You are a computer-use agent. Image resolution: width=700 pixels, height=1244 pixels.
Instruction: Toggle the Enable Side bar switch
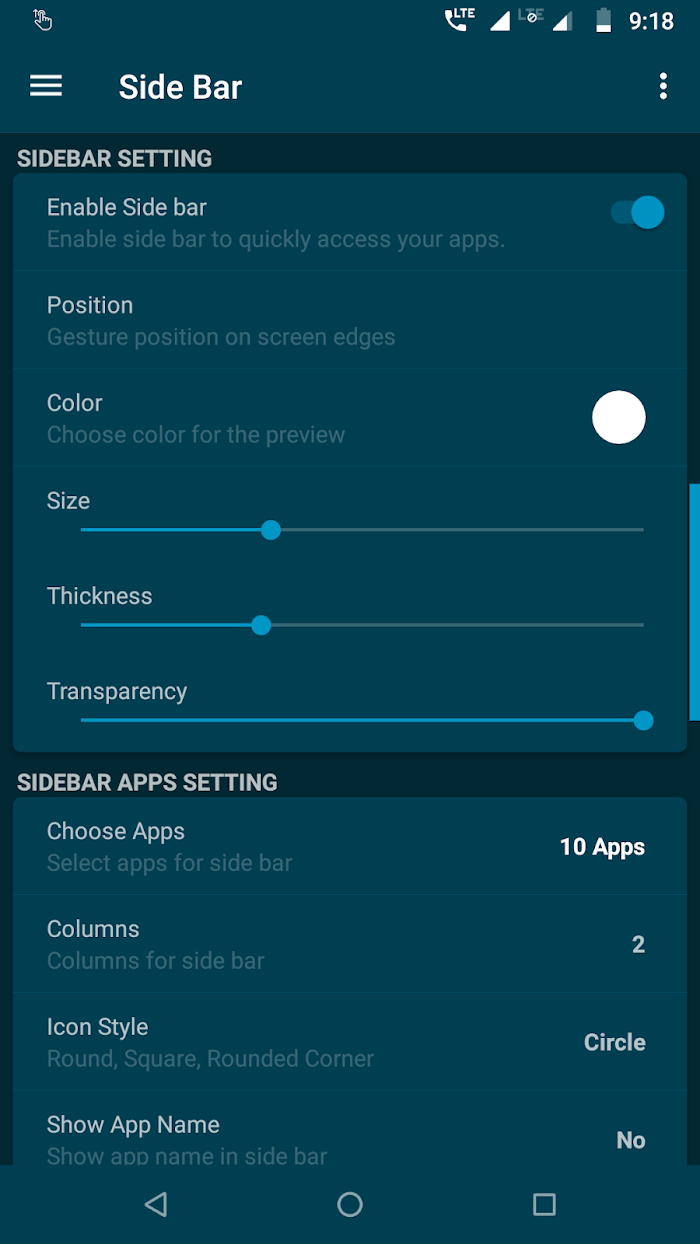(638, 212)
